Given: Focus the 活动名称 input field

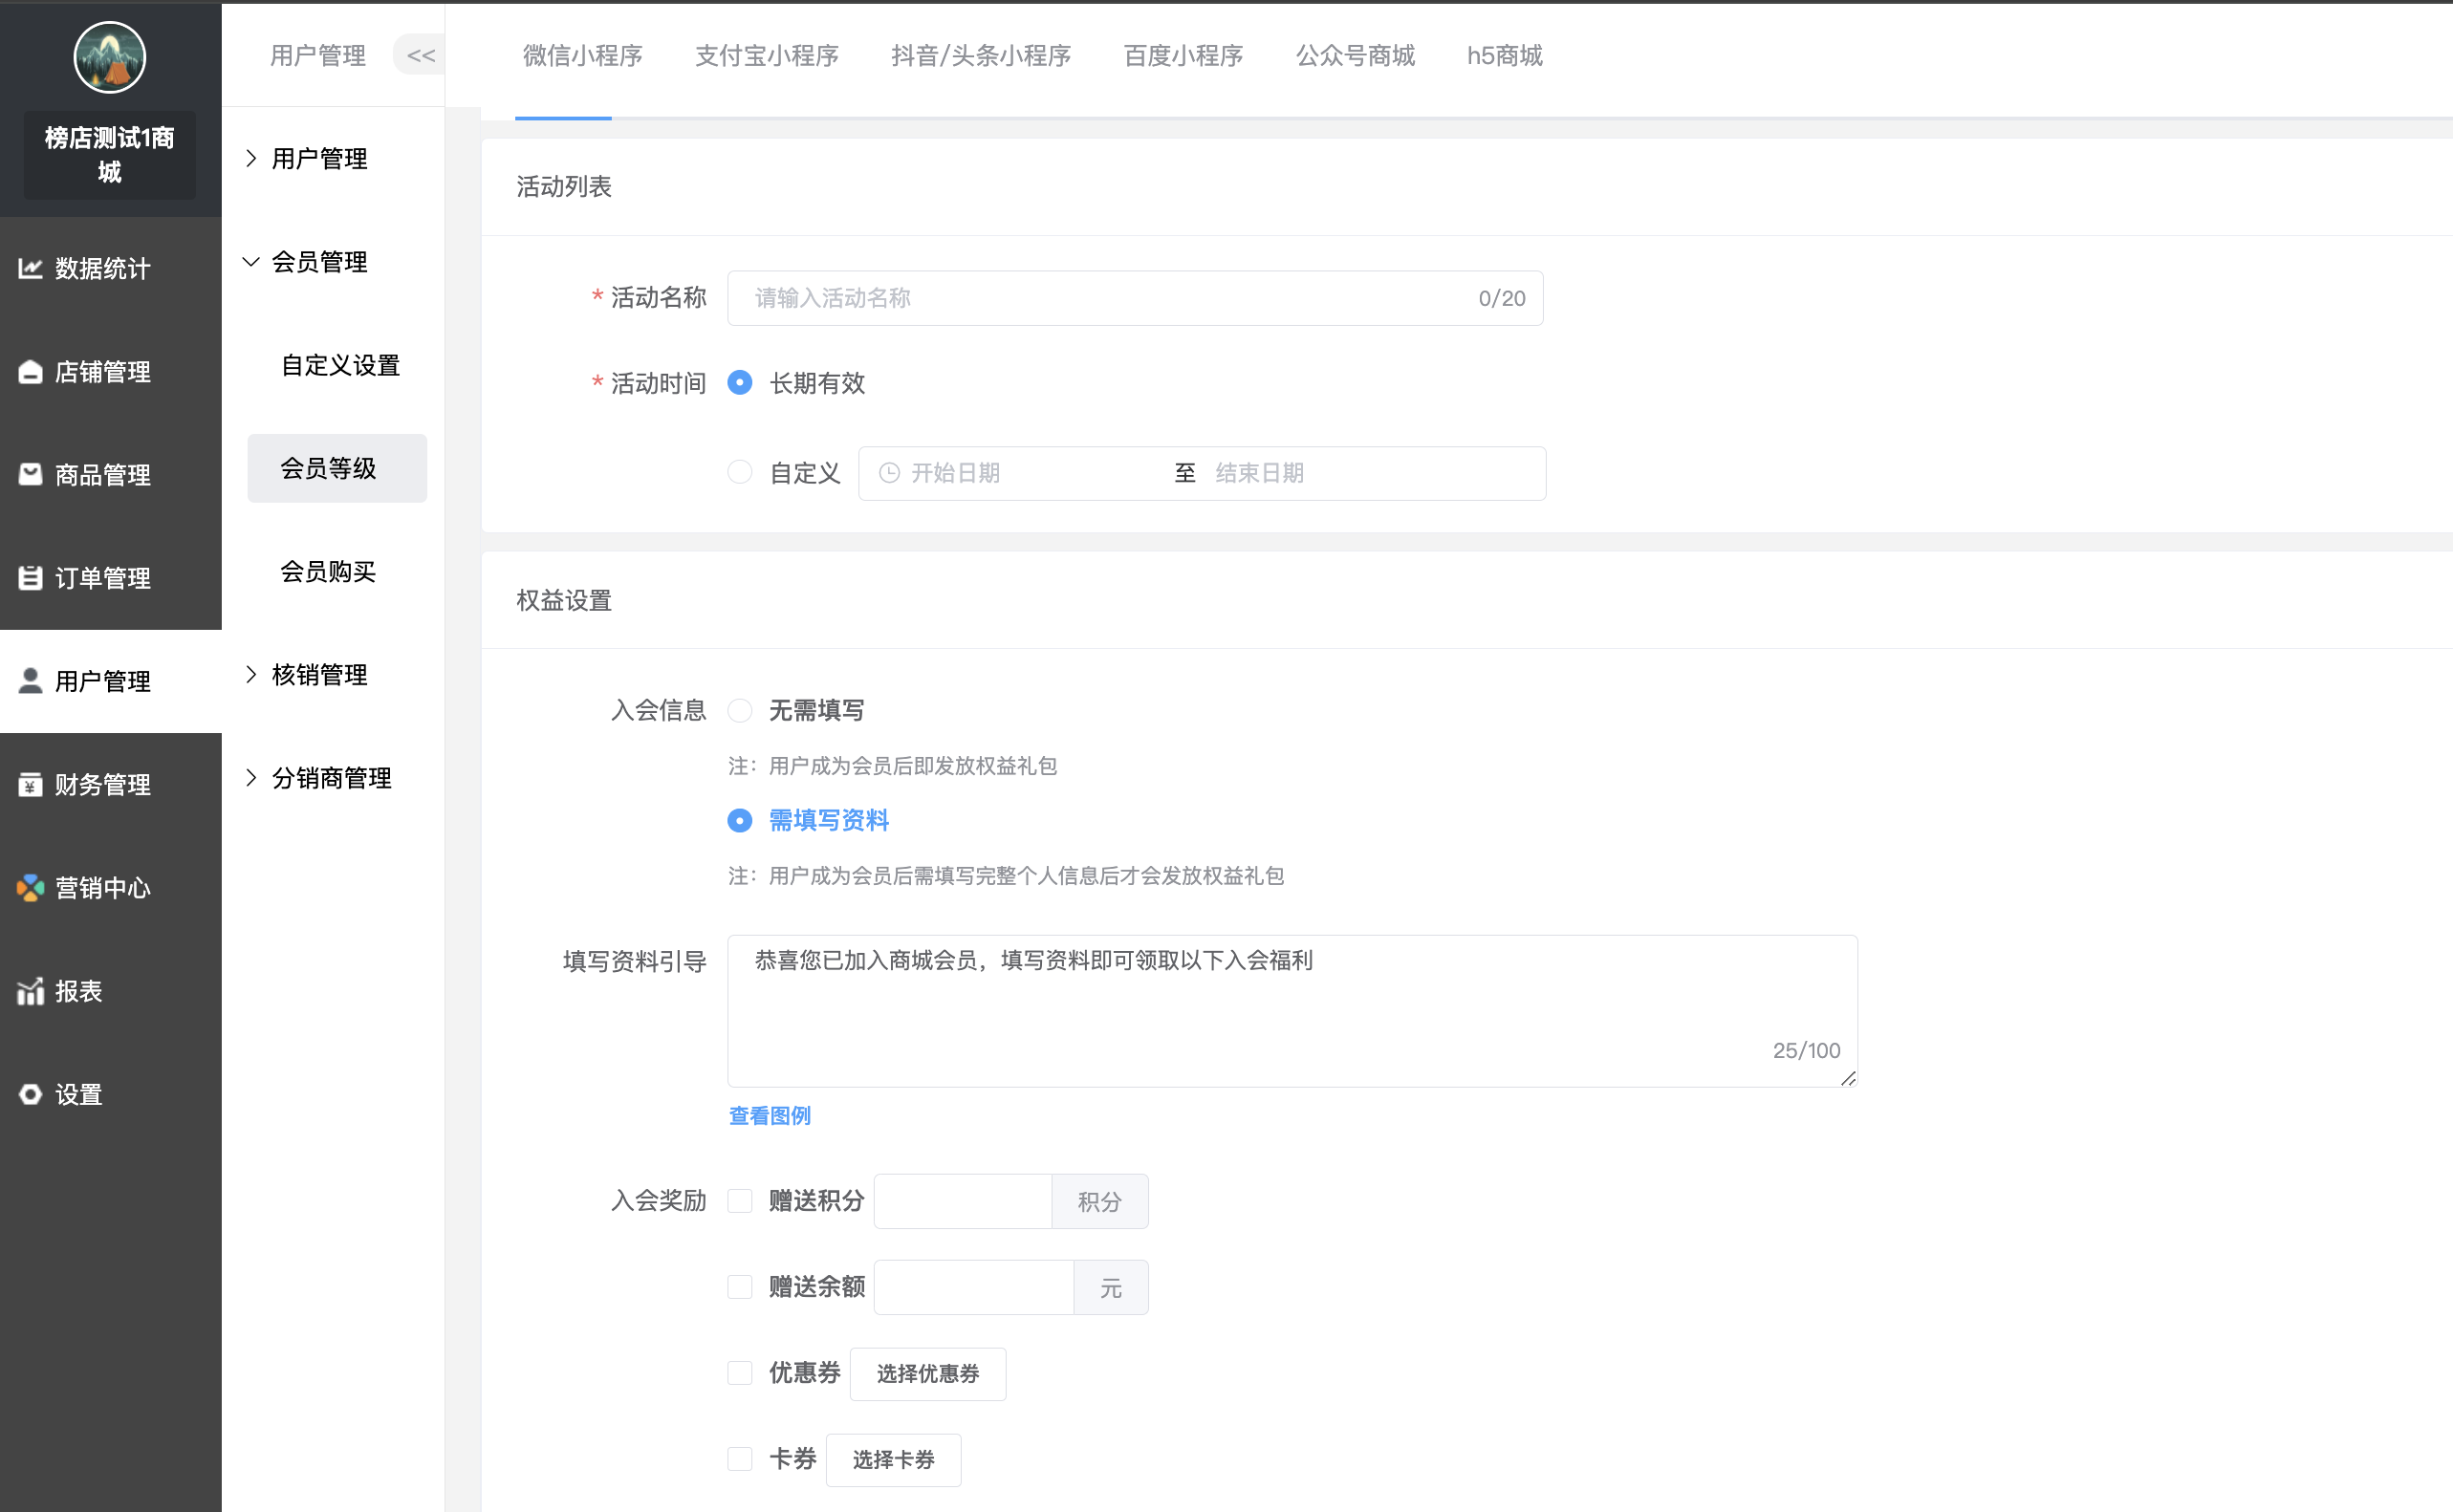Looking at the screenshot, I should tap(1135, 298).
